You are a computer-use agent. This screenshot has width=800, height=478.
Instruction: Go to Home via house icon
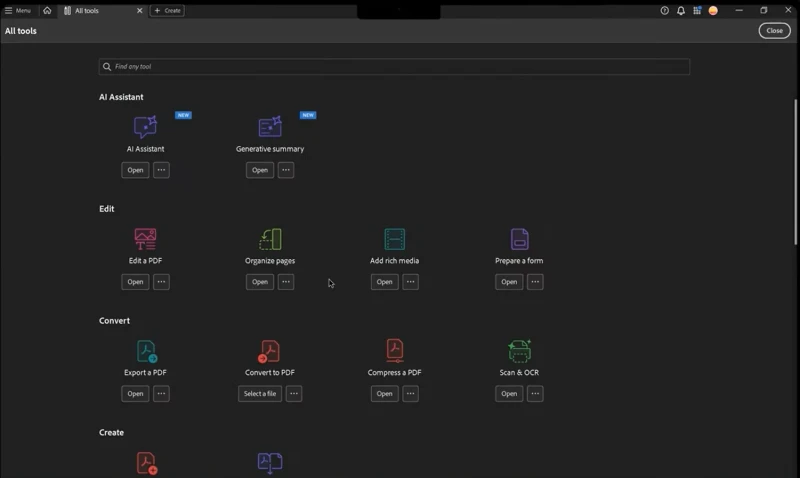(x=47, y=10)
